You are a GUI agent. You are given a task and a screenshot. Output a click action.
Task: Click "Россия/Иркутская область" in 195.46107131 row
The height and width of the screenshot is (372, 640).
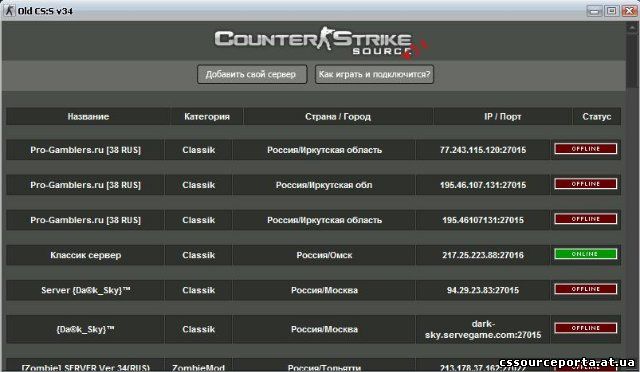coord(324,220)
